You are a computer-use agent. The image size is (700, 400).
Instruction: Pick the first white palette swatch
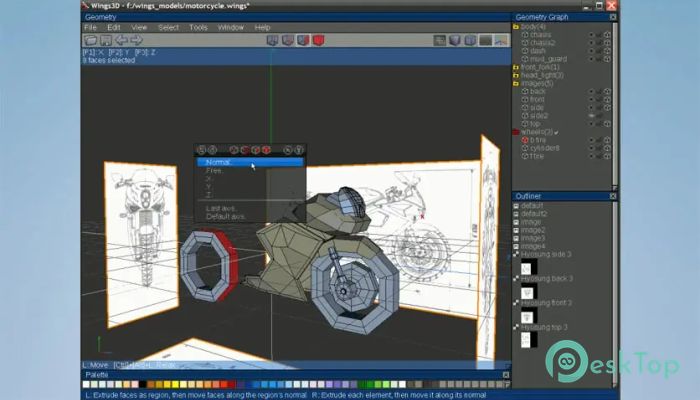(86, 384)
